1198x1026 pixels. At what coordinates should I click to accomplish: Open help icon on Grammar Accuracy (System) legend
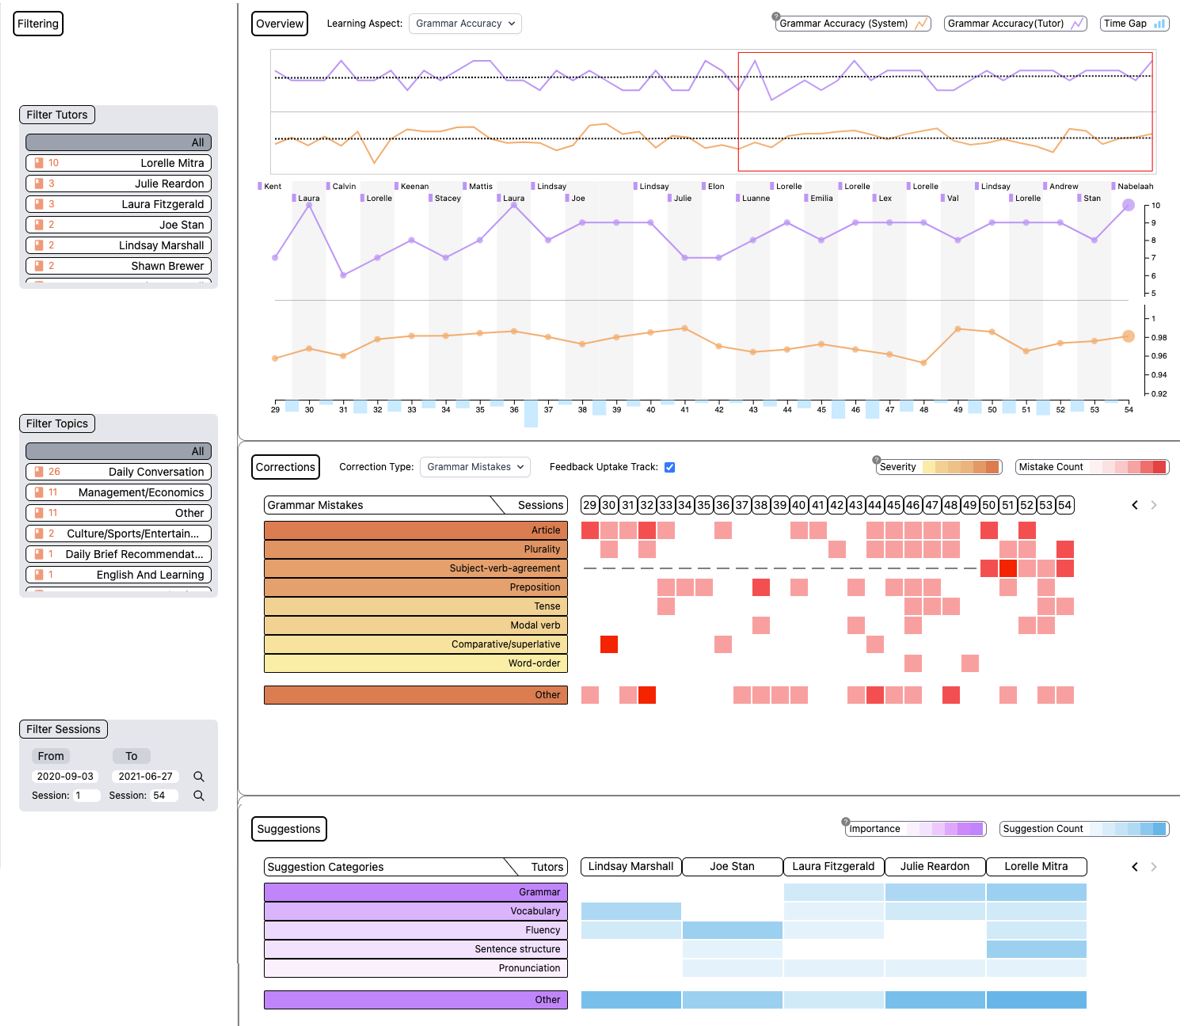pyautogui.click(x=775, y=16)
